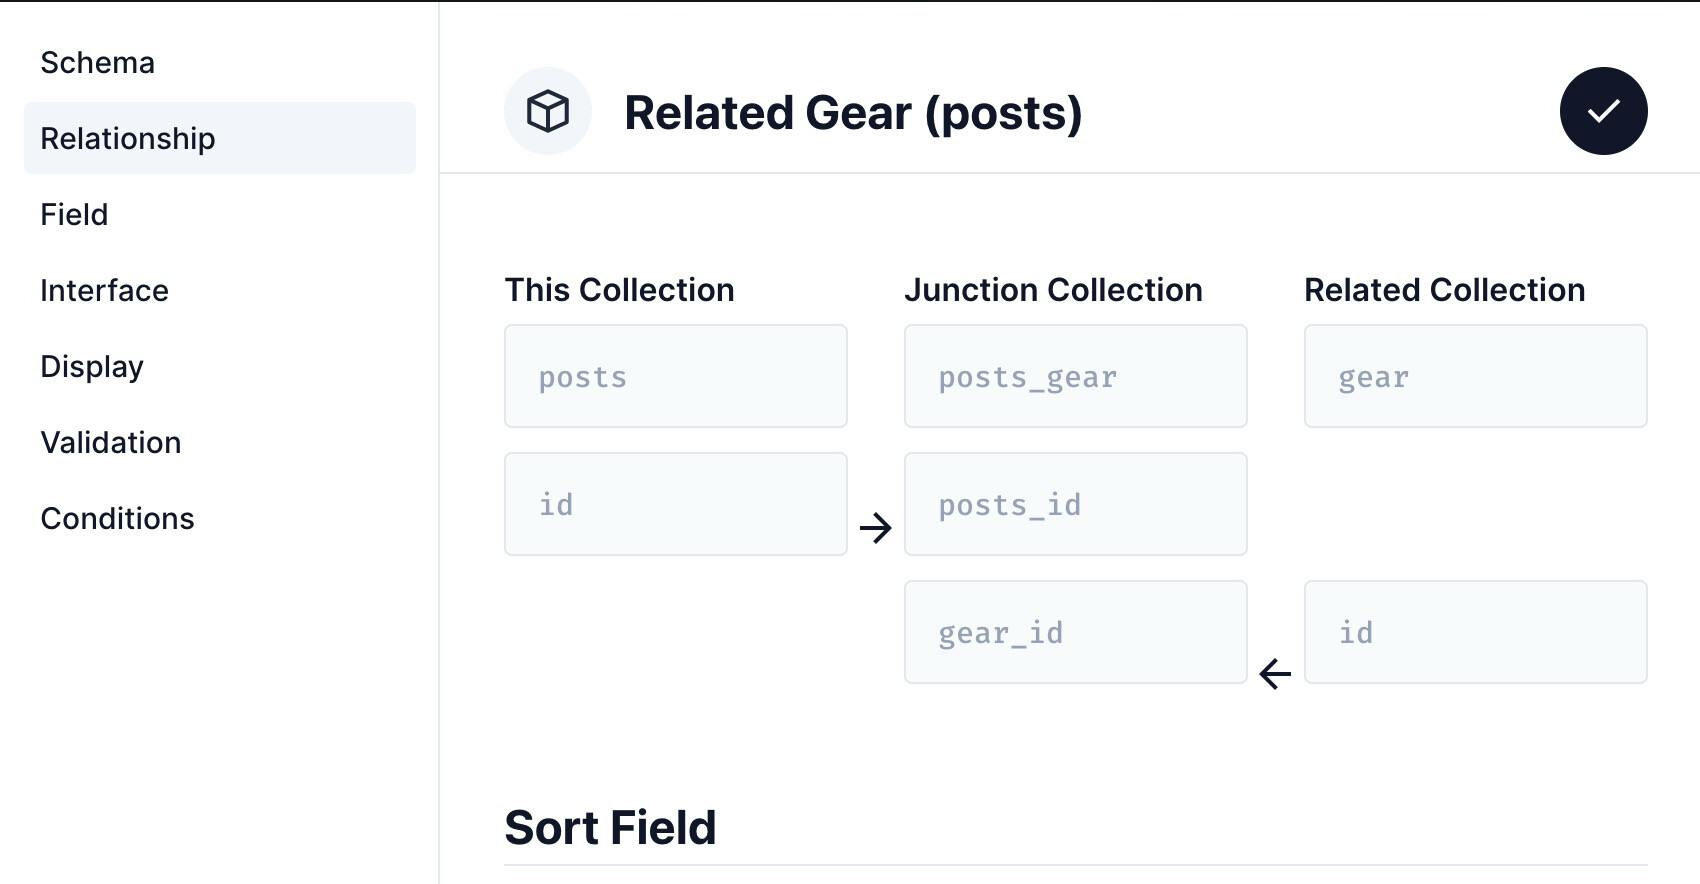Click the posts collection field
This screenshot has width=1700, height=884.
pos(675,376)
